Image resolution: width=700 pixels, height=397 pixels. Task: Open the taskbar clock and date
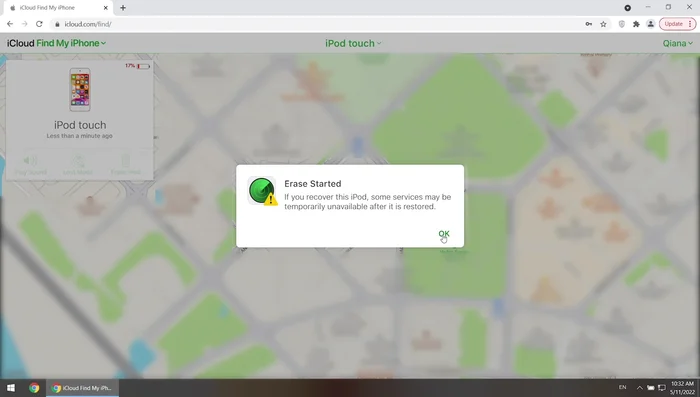coord(683,388)
